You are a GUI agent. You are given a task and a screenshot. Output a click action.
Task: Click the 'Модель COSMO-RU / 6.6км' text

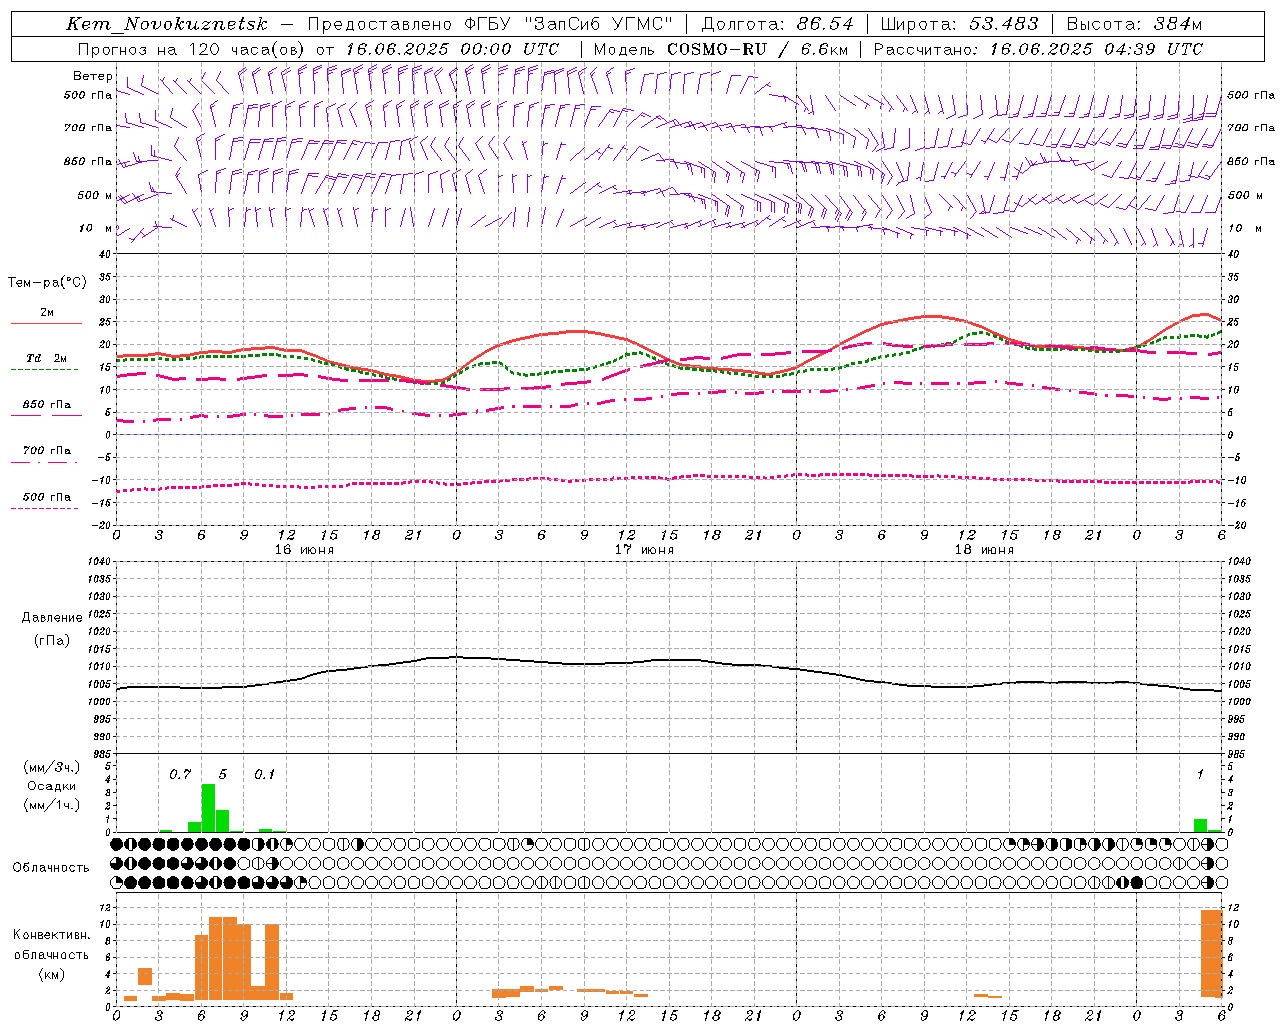pyautogui.click(x=720, y=49)
